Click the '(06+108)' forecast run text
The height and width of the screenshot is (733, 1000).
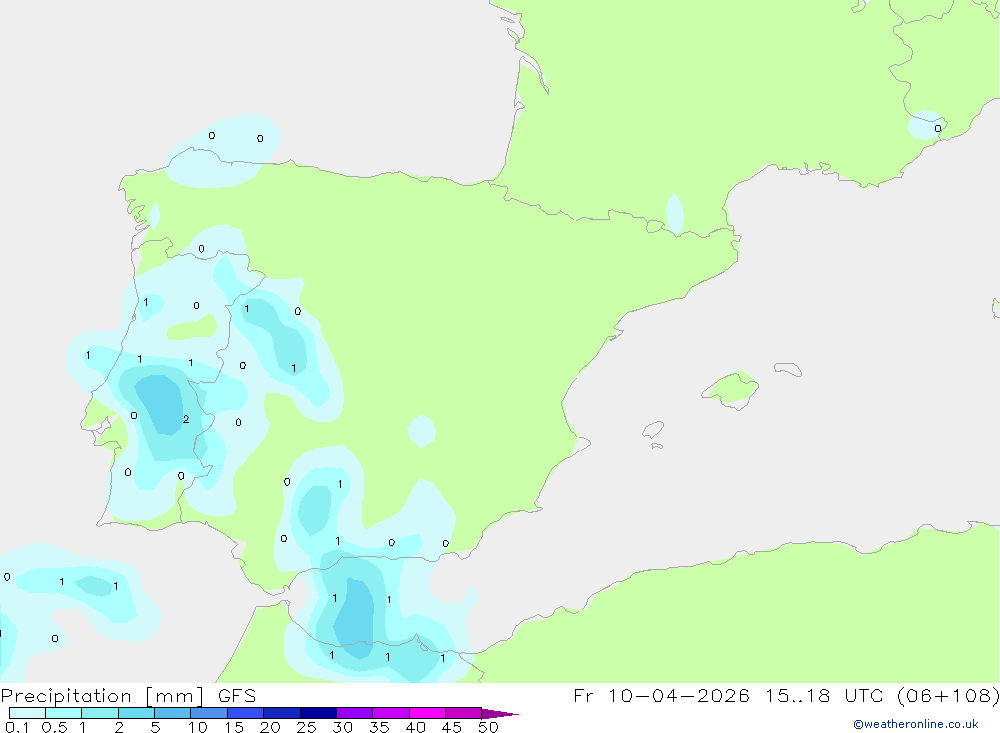[948, 695]
